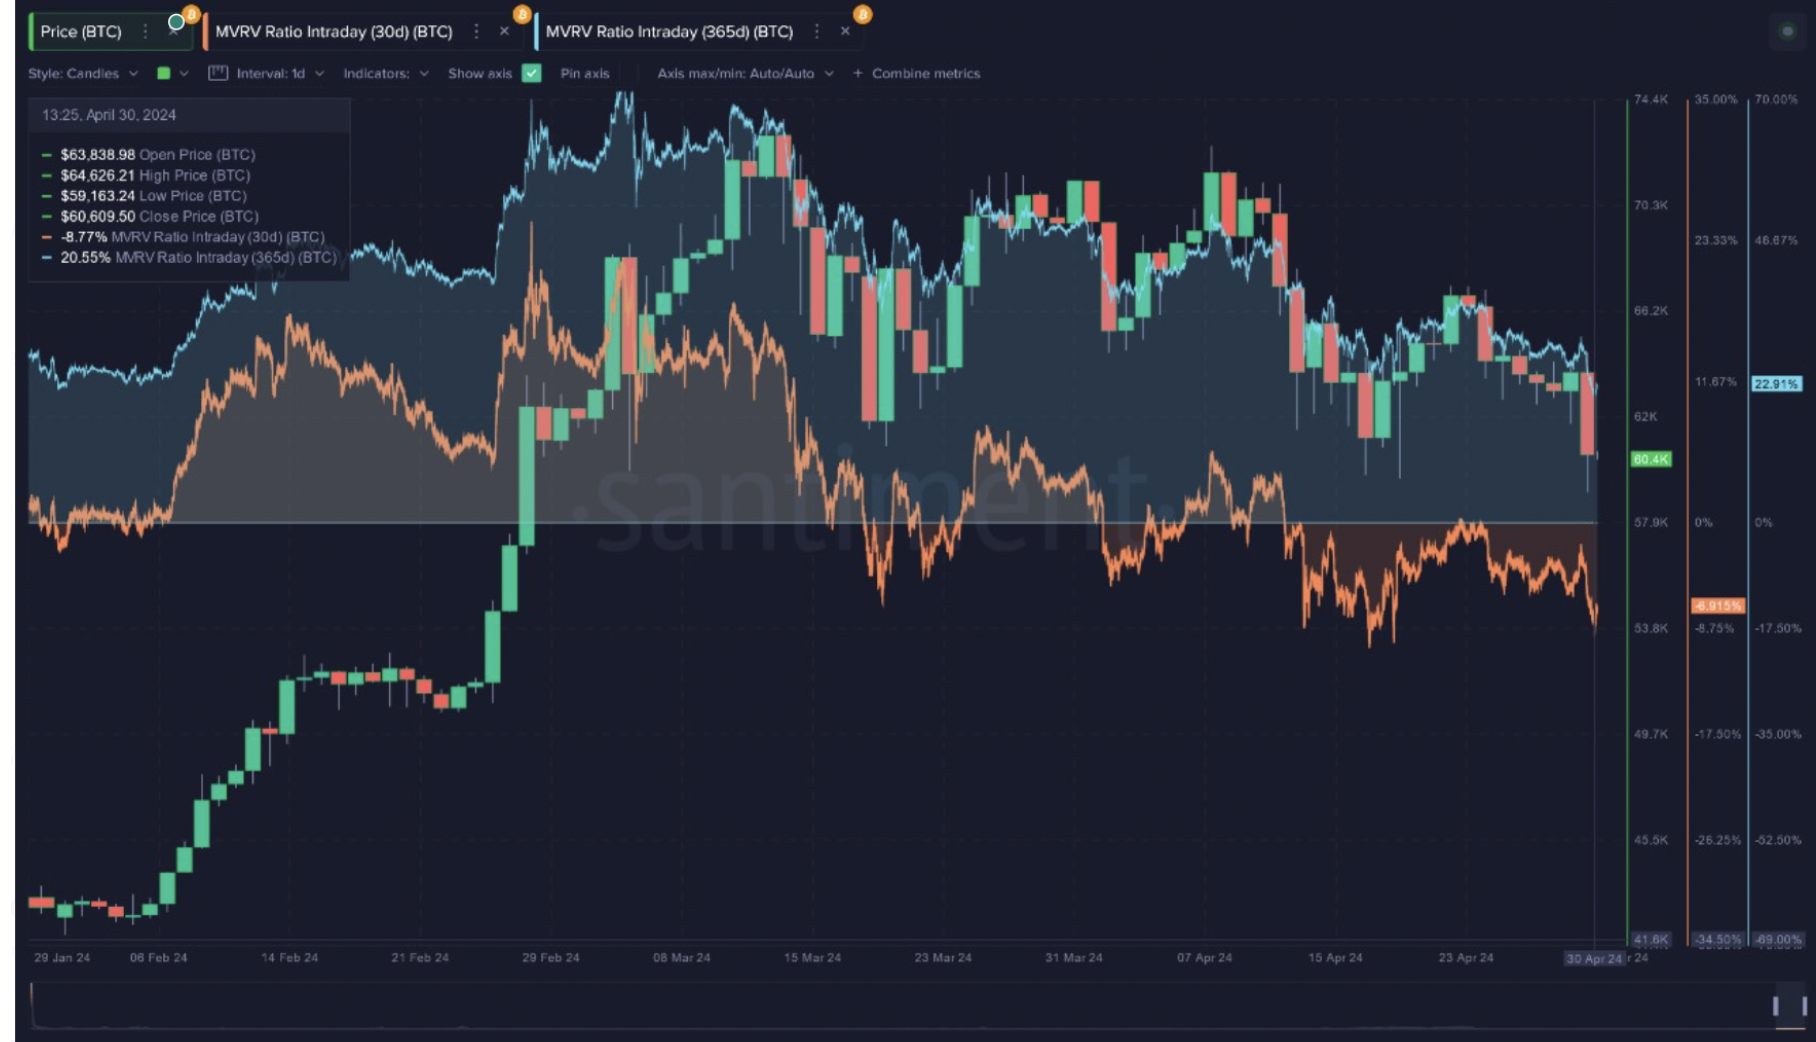Click the Bitcoin badge on MVRV 365d tab
The width and height of the screenshot is (1816, 1042).
tap(862, 14)
